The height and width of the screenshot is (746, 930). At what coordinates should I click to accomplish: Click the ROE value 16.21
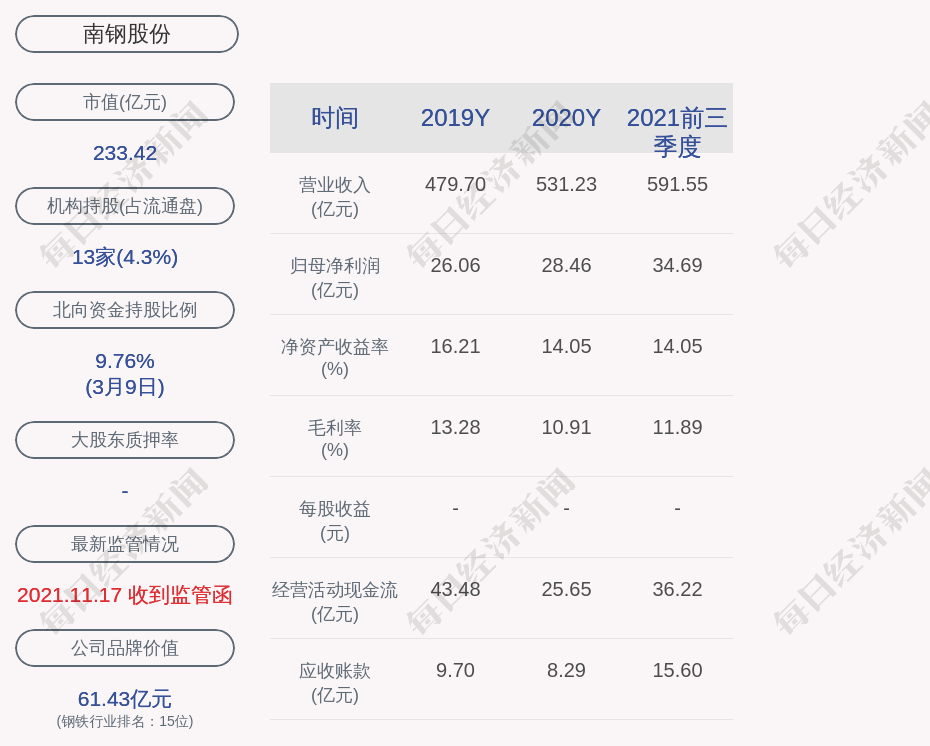(455, 346)
